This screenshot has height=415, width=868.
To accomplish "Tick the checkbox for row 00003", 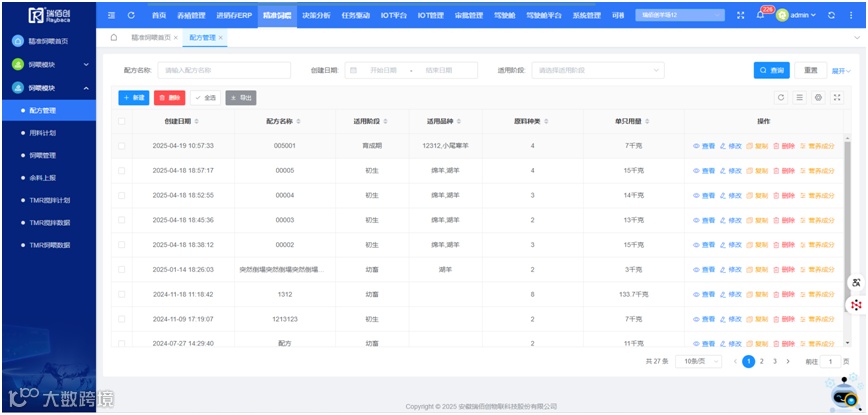I will 122,220.
